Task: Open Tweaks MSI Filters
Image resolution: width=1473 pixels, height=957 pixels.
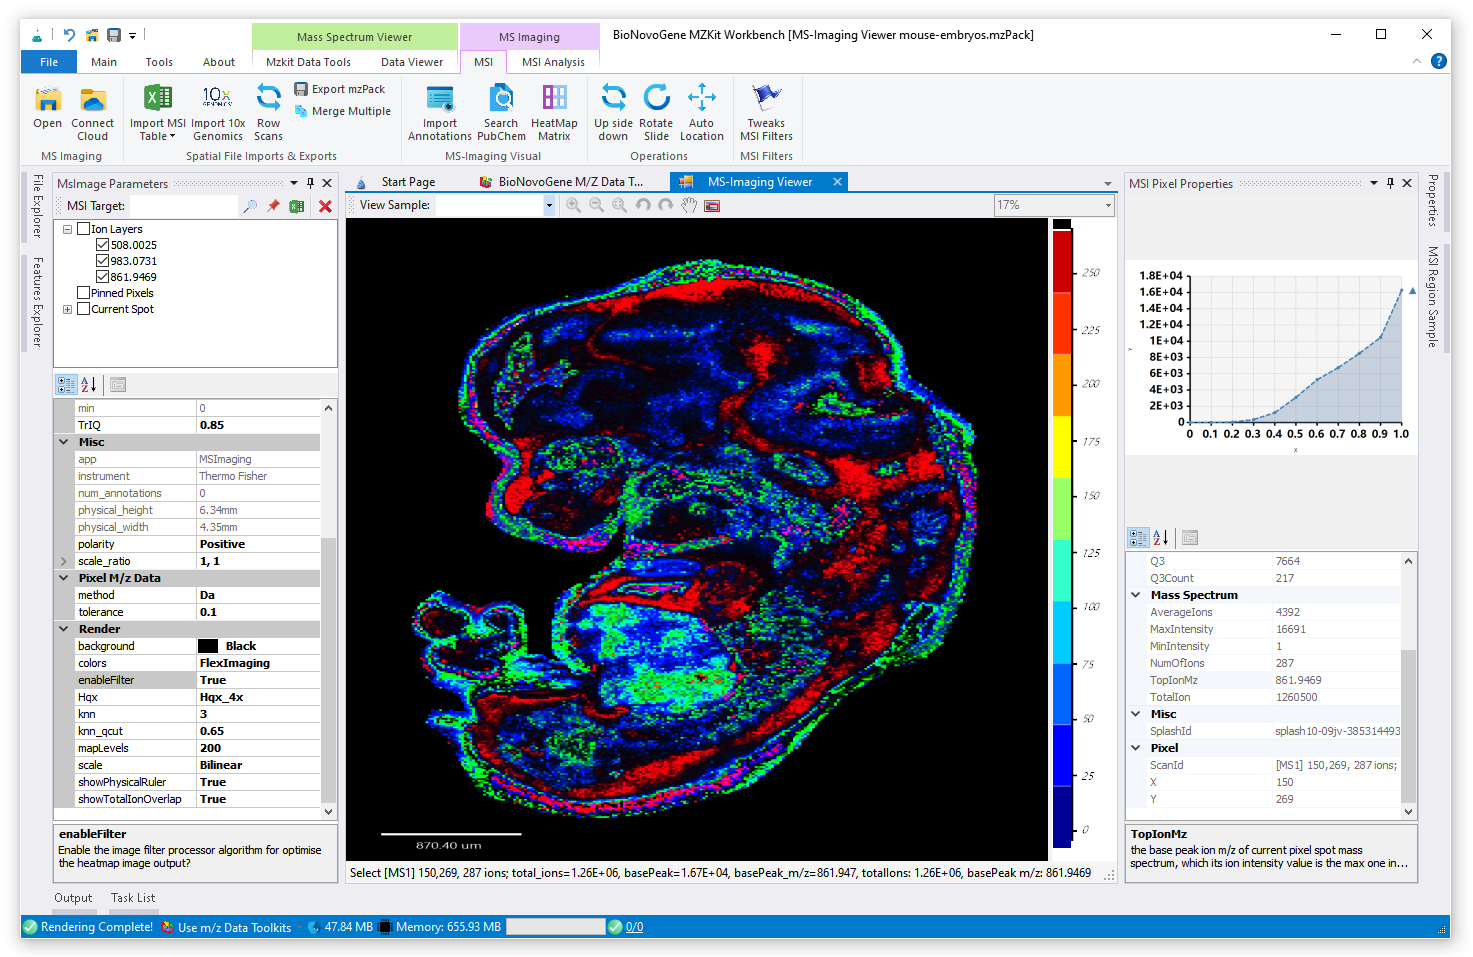Action: click(x=766, y=98)
